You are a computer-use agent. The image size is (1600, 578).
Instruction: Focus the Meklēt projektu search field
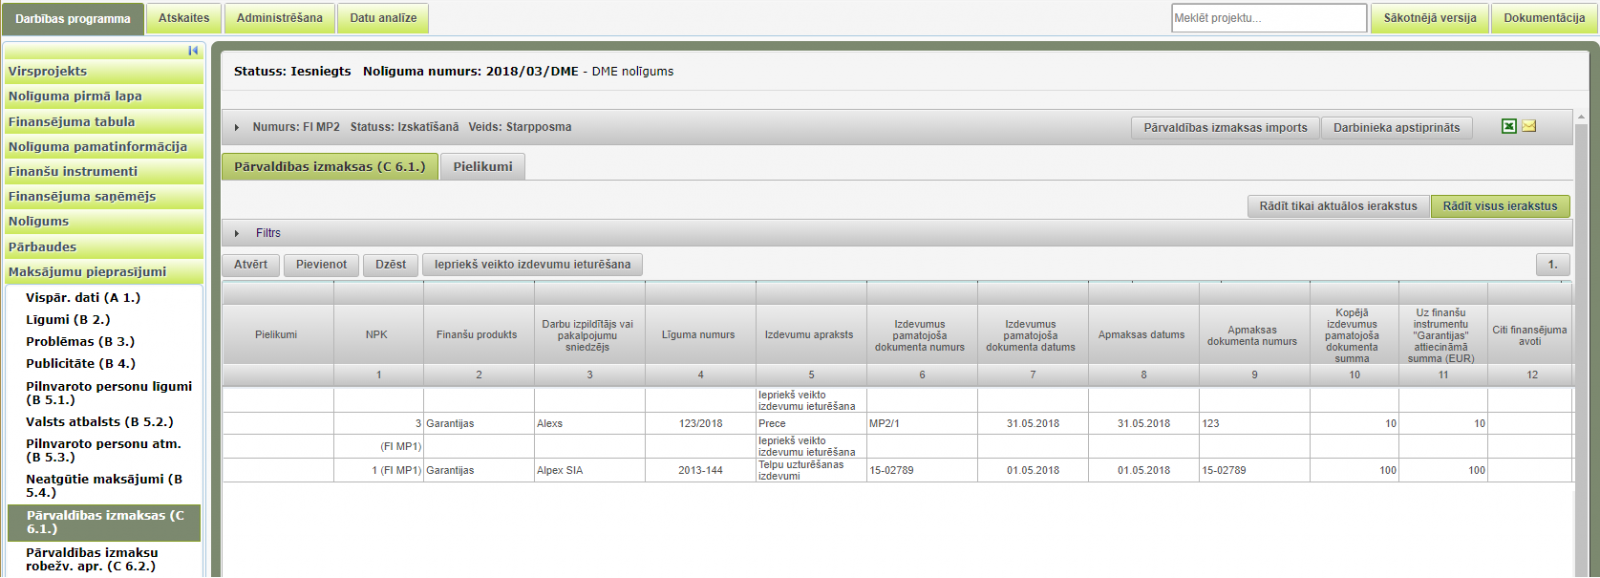click(x=1268, y=18)
